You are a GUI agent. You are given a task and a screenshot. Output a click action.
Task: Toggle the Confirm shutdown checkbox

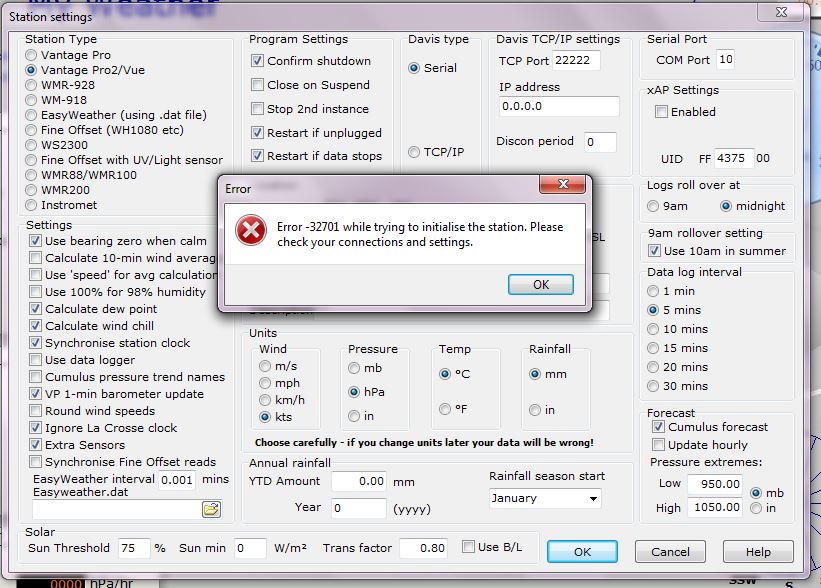(257, 61)
